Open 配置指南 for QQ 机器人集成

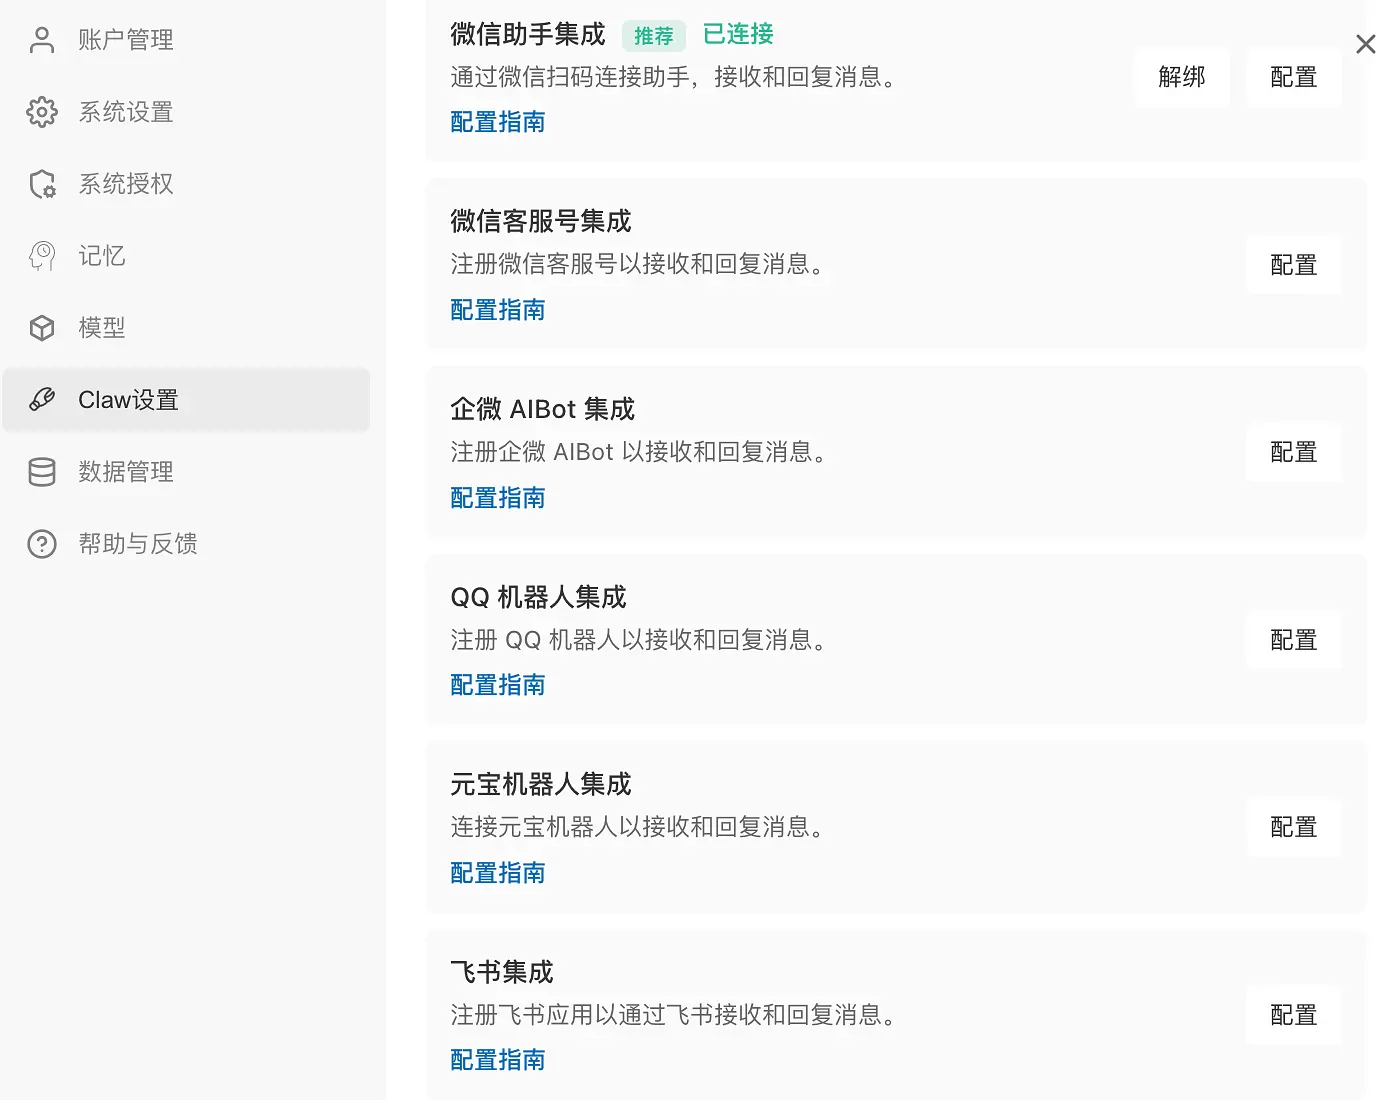point(498,685)
